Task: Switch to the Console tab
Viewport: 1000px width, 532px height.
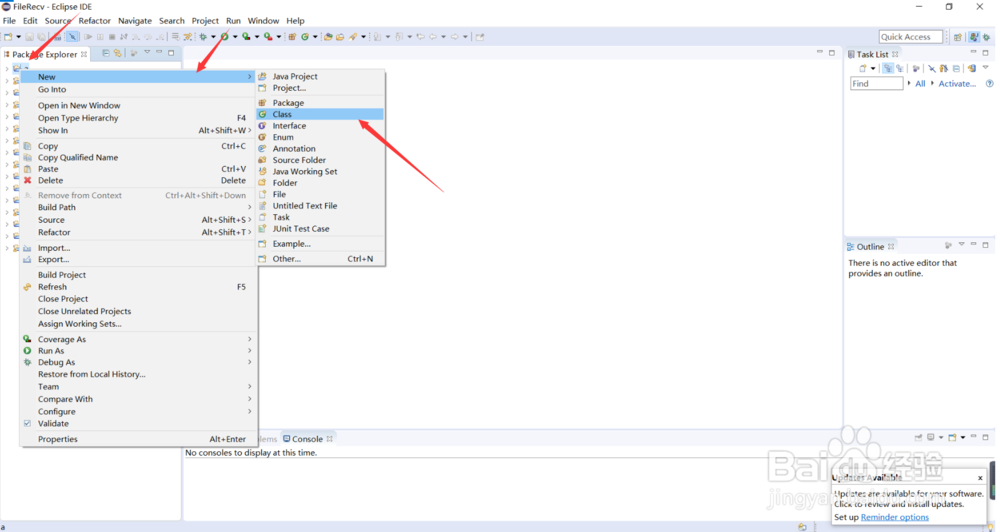Action: pyautogui.click(x=307, y=439)
